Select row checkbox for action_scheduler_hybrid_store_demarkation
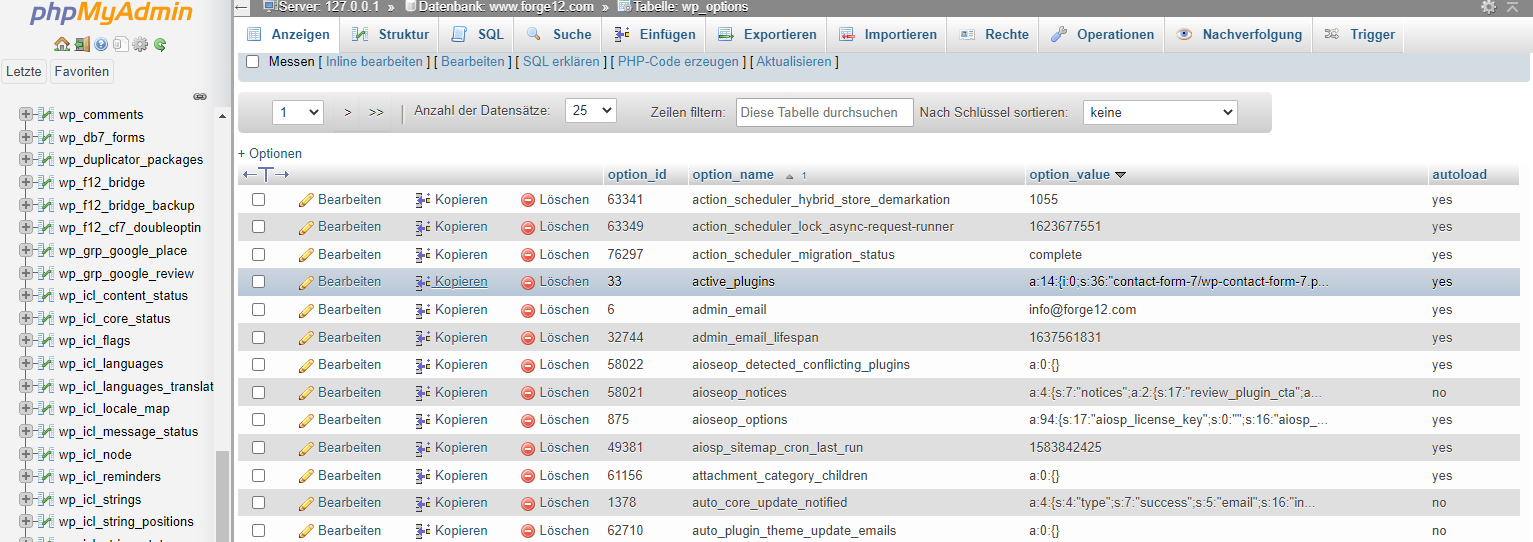The width and height of the screenshot is (1533, 542). [259, 200]
